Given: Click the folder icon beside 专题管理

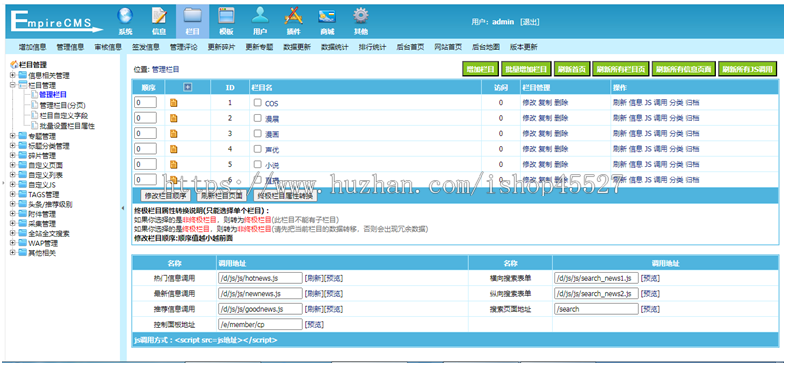Looking at the screenshot, I should 23,136.
